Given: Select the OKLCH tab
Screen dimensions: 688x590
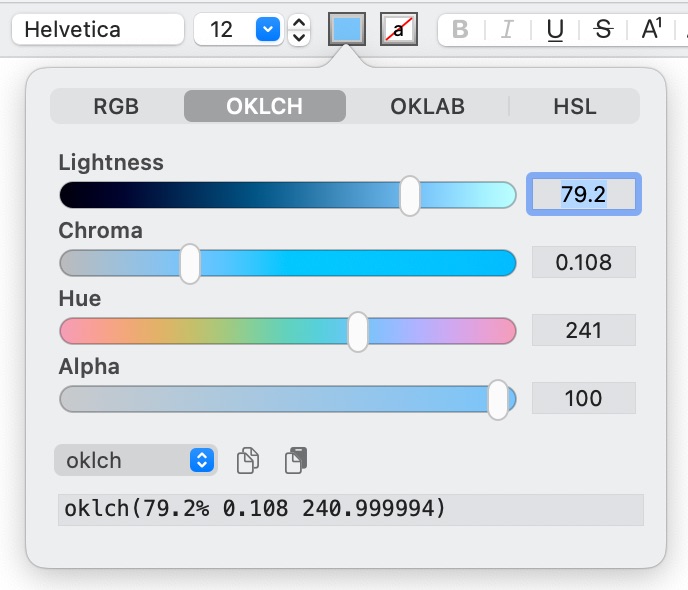Looking at the screenshot, I should [x=265, y=106].
